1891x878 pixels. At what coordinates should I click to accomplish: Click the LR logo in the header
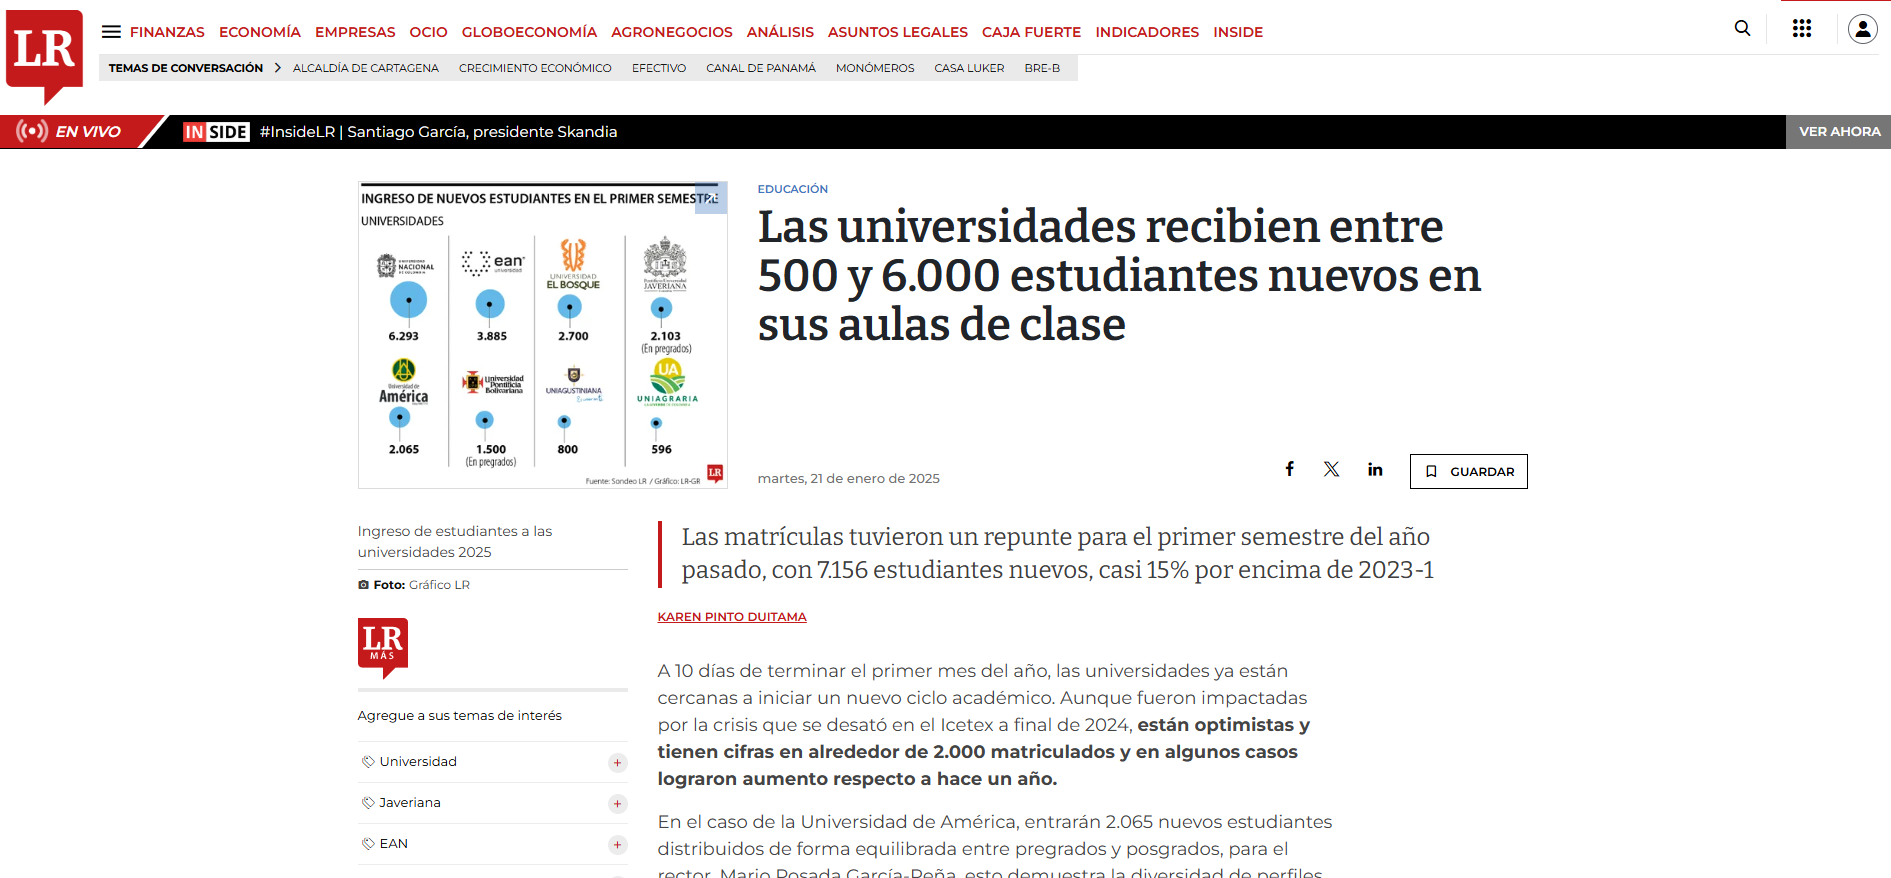(x=45, y=55)
